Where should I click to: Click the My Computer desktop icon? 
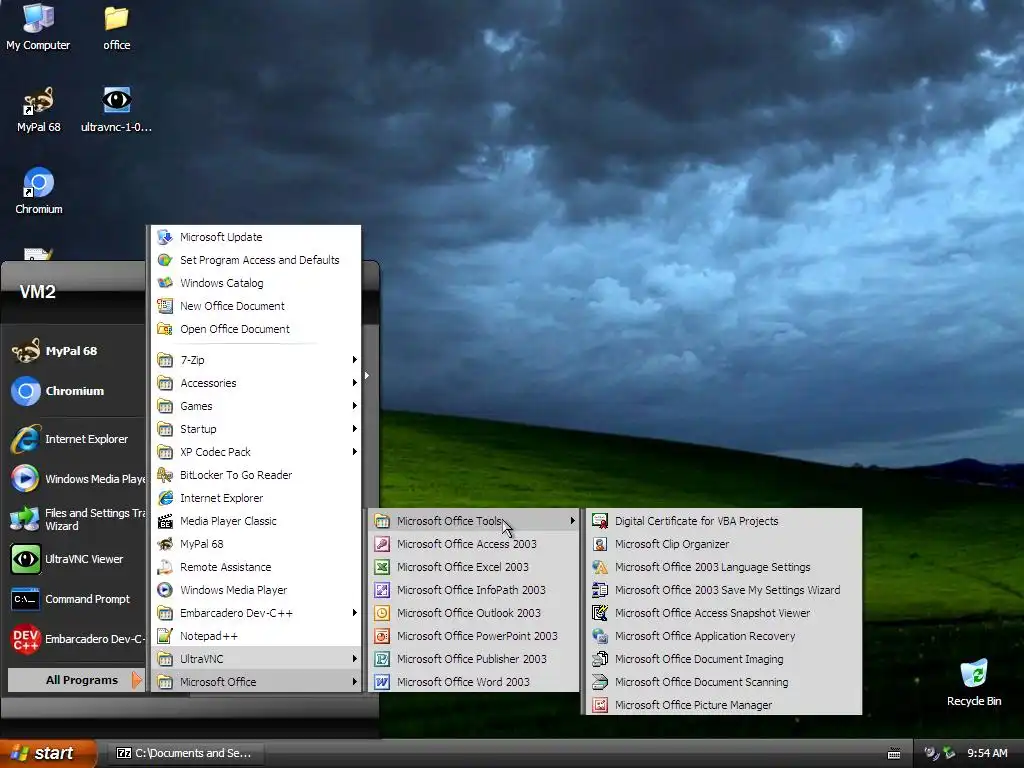[38, 27]
